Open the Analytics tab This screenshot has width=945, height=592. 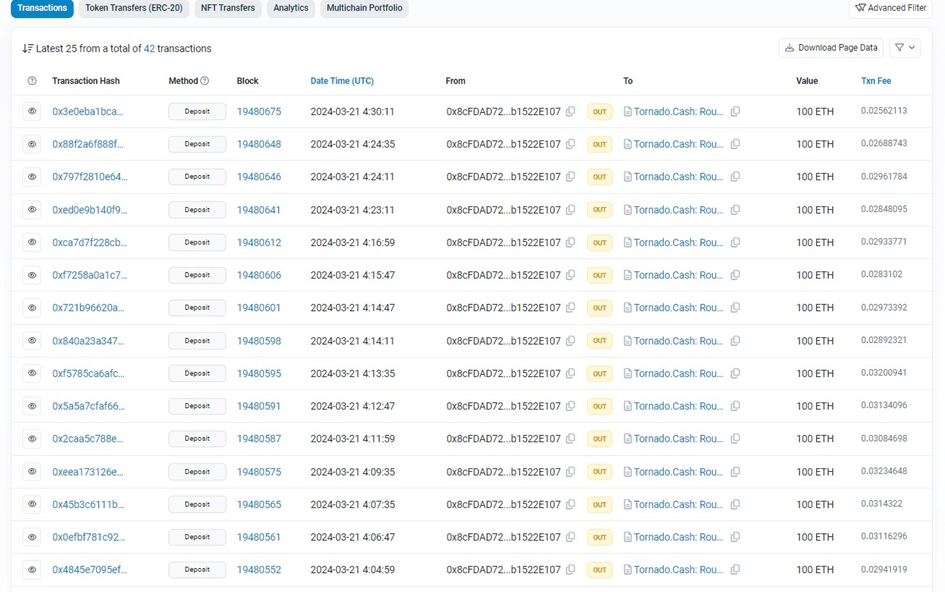[x=290, y=8]
